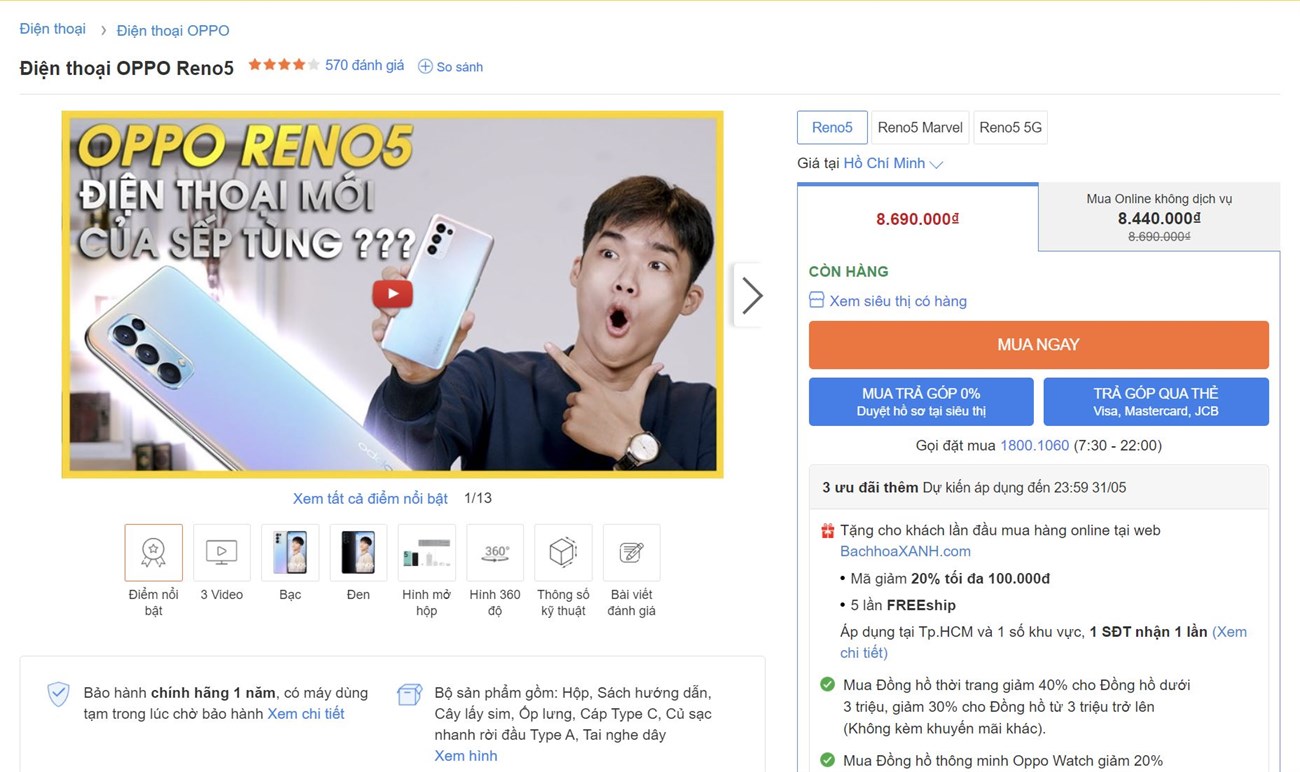Switch to the Reno5 5G variant
Screen dimensions: 1300x772
(1010, 127)
